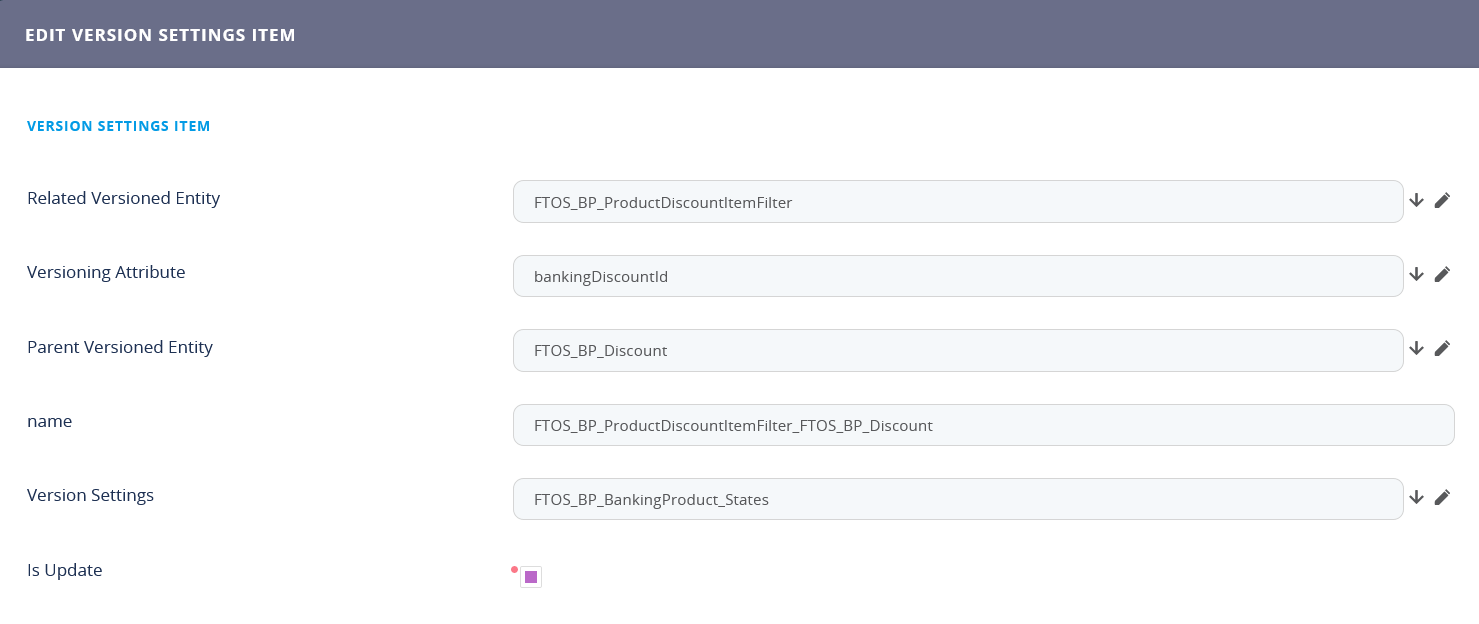Click the Edit Version Settings Item title
Image resolution: width=1479 pixels, height=624 pixels.
(160, 35)
